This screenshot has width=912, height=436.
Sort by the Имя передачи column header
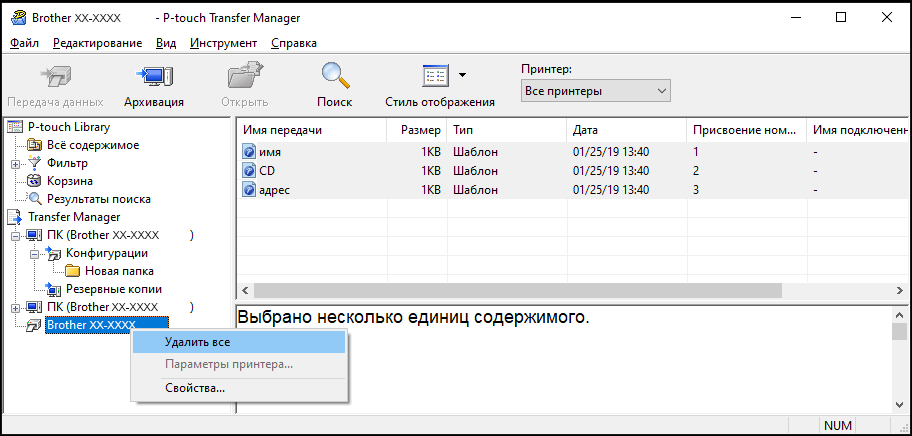pyautogui.click(x=312, y=130)
